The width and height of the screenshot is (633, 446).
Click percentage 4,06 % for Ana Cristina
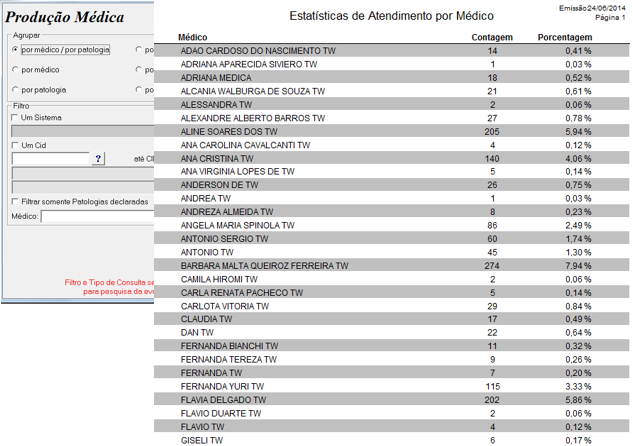[578, 158]
